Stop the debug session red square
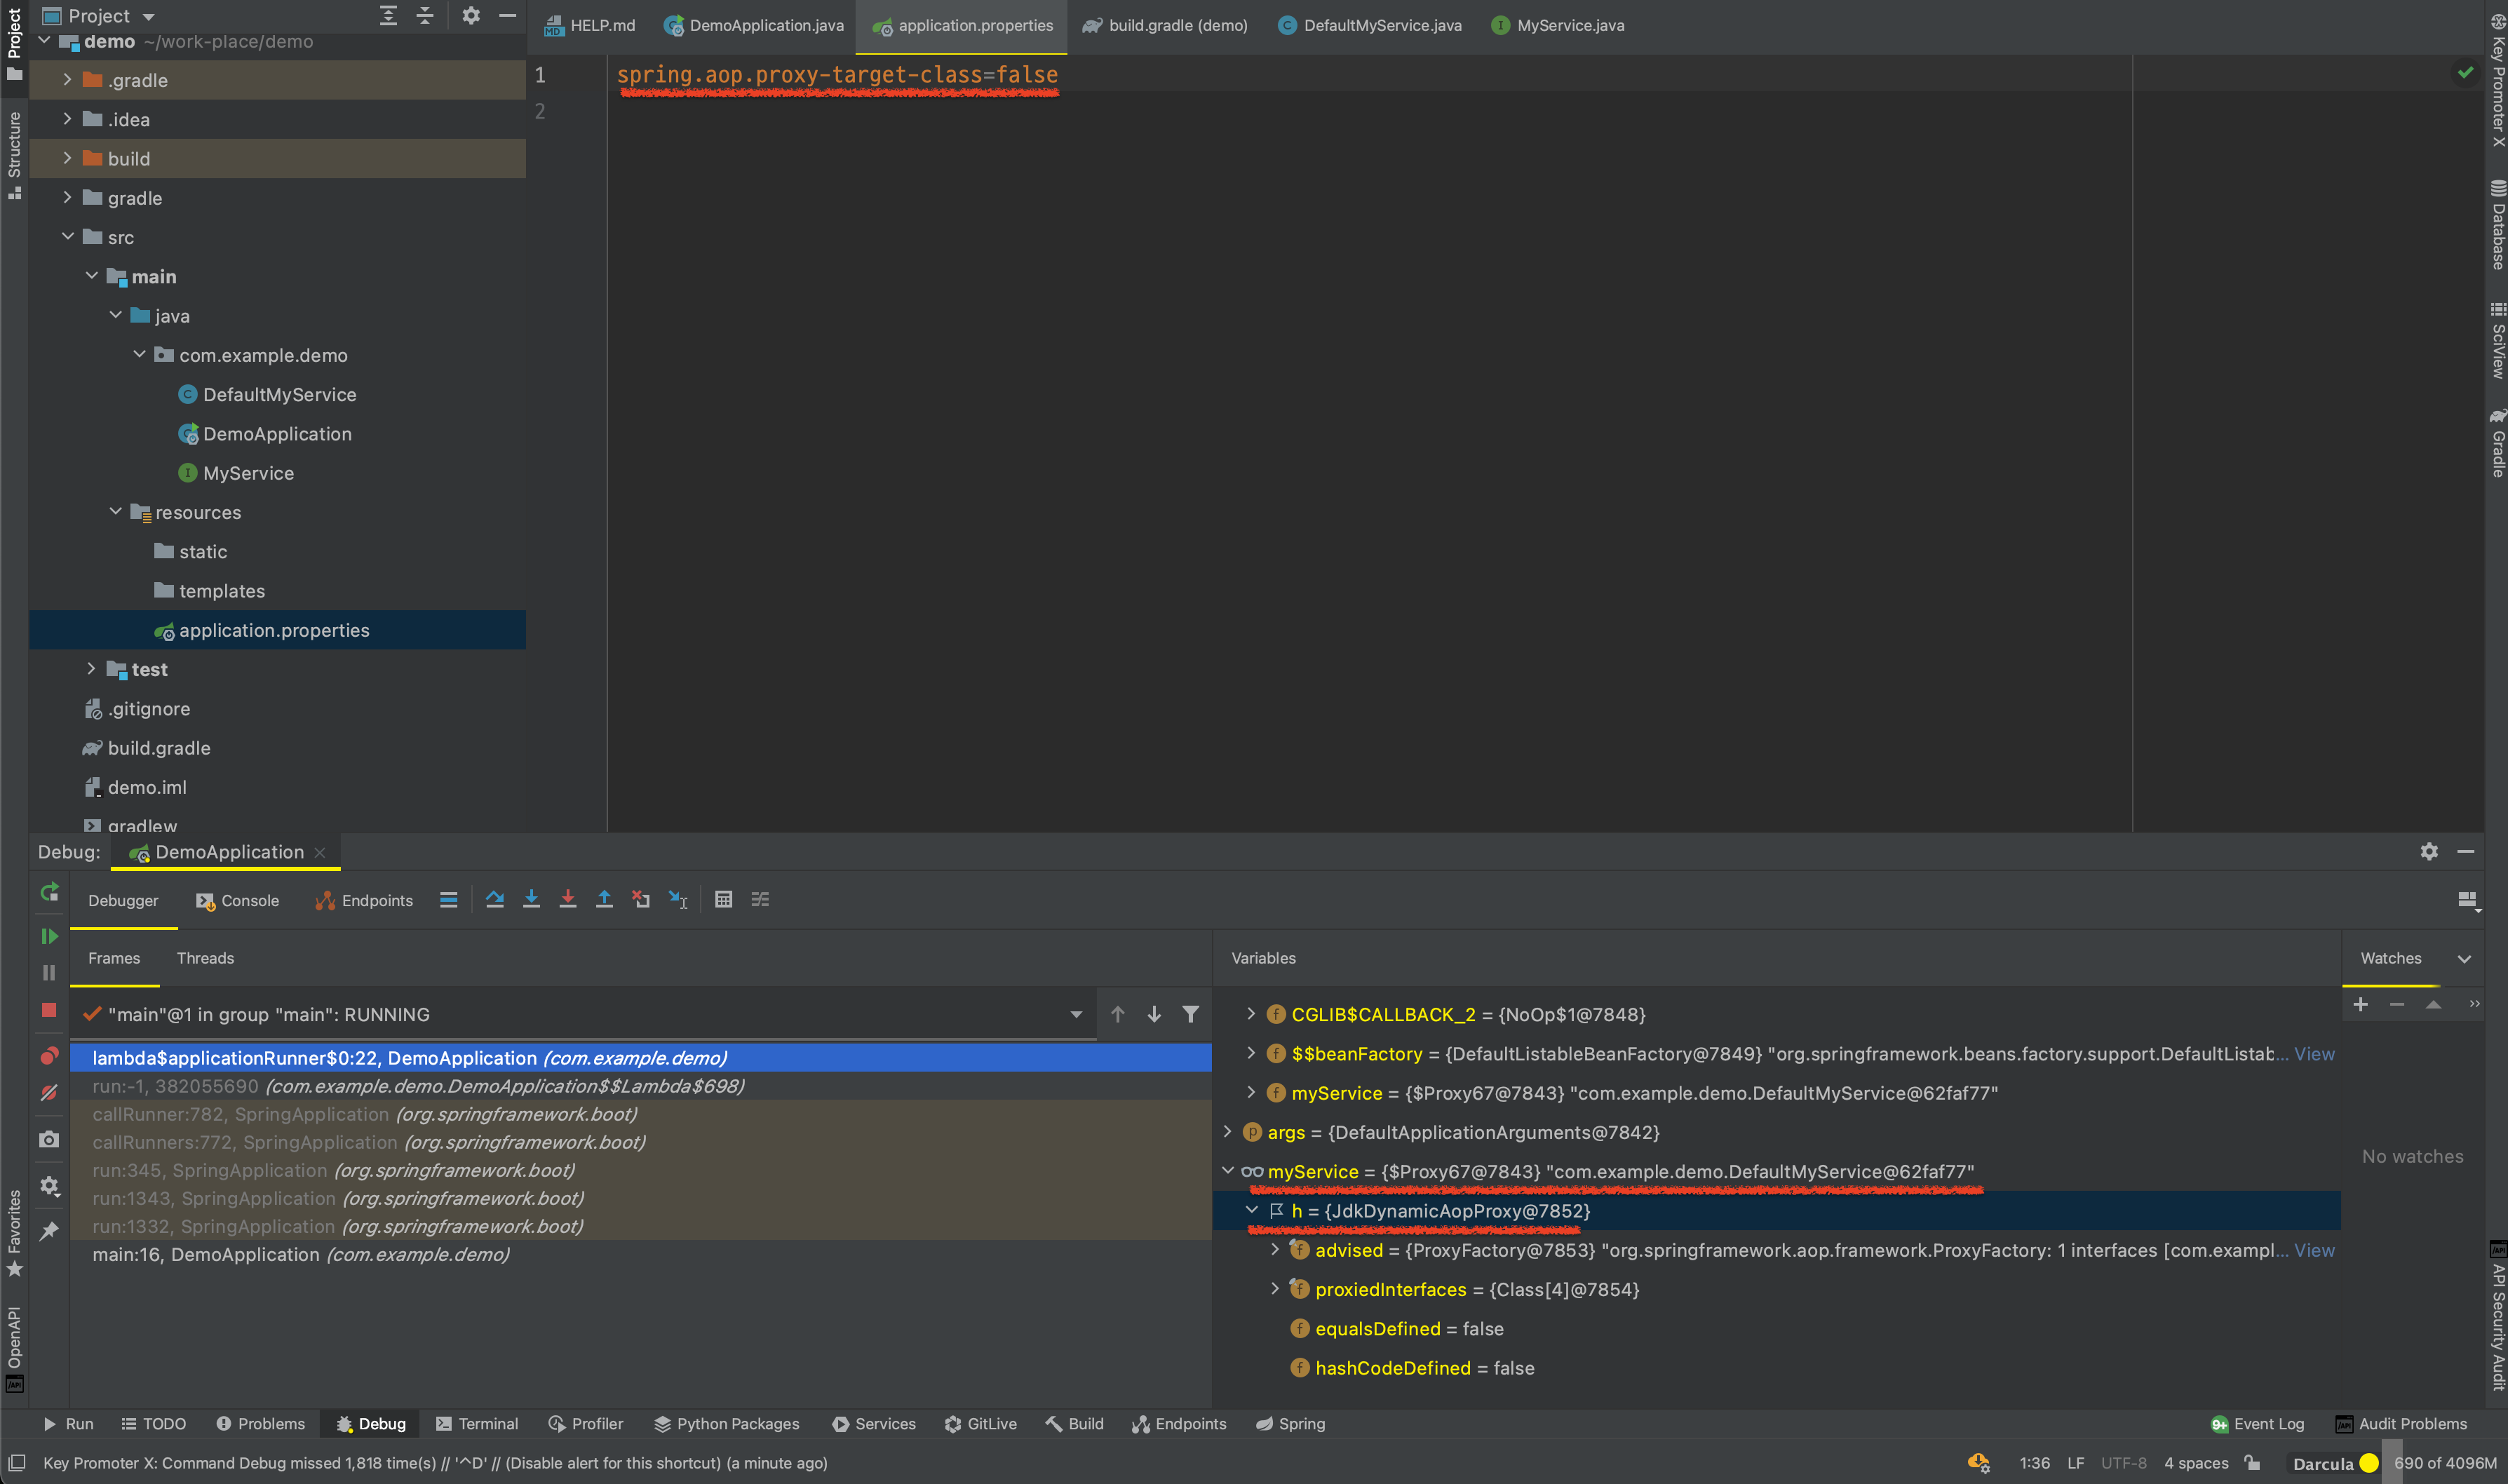The width and height of the screenshot is (2508, 1484). click(48, 1010)
